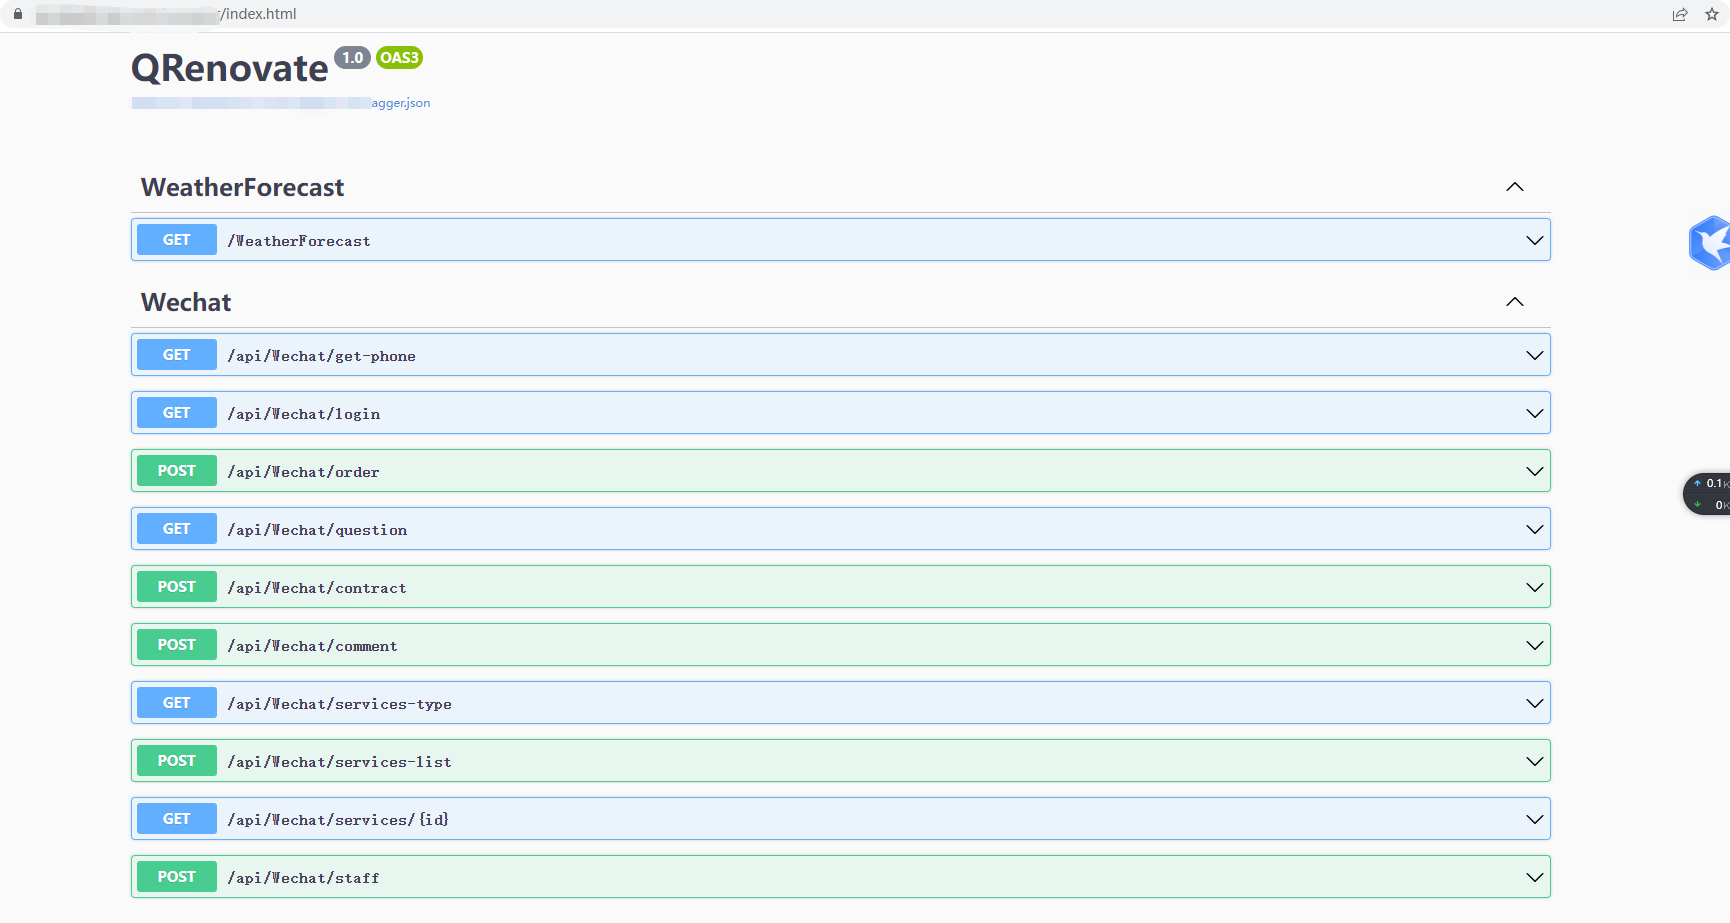Click GET button for services/{id} endpoint
Viewport: 1730px width, 923px height.
coord(177,819)
